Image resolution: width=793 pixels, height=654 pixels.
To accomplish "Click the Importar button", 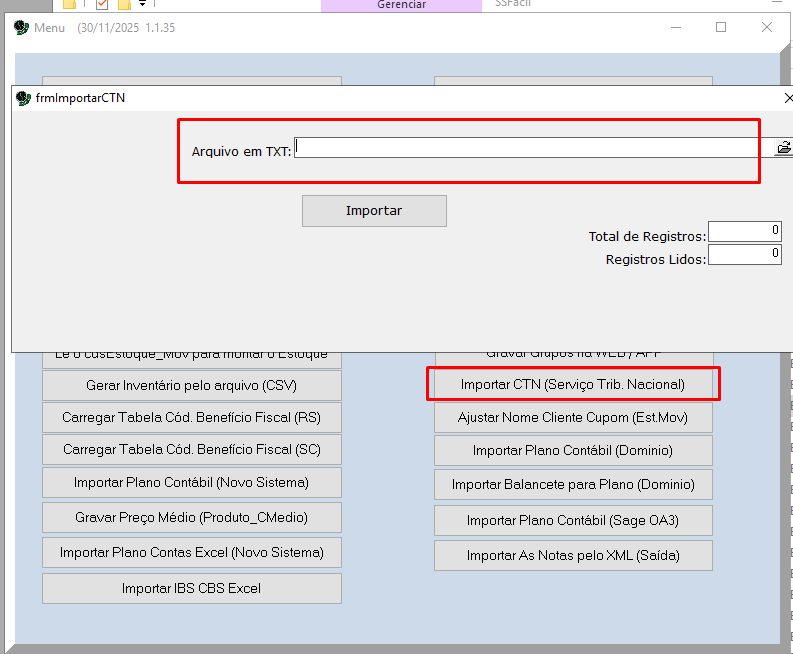I will click(374, 211).
